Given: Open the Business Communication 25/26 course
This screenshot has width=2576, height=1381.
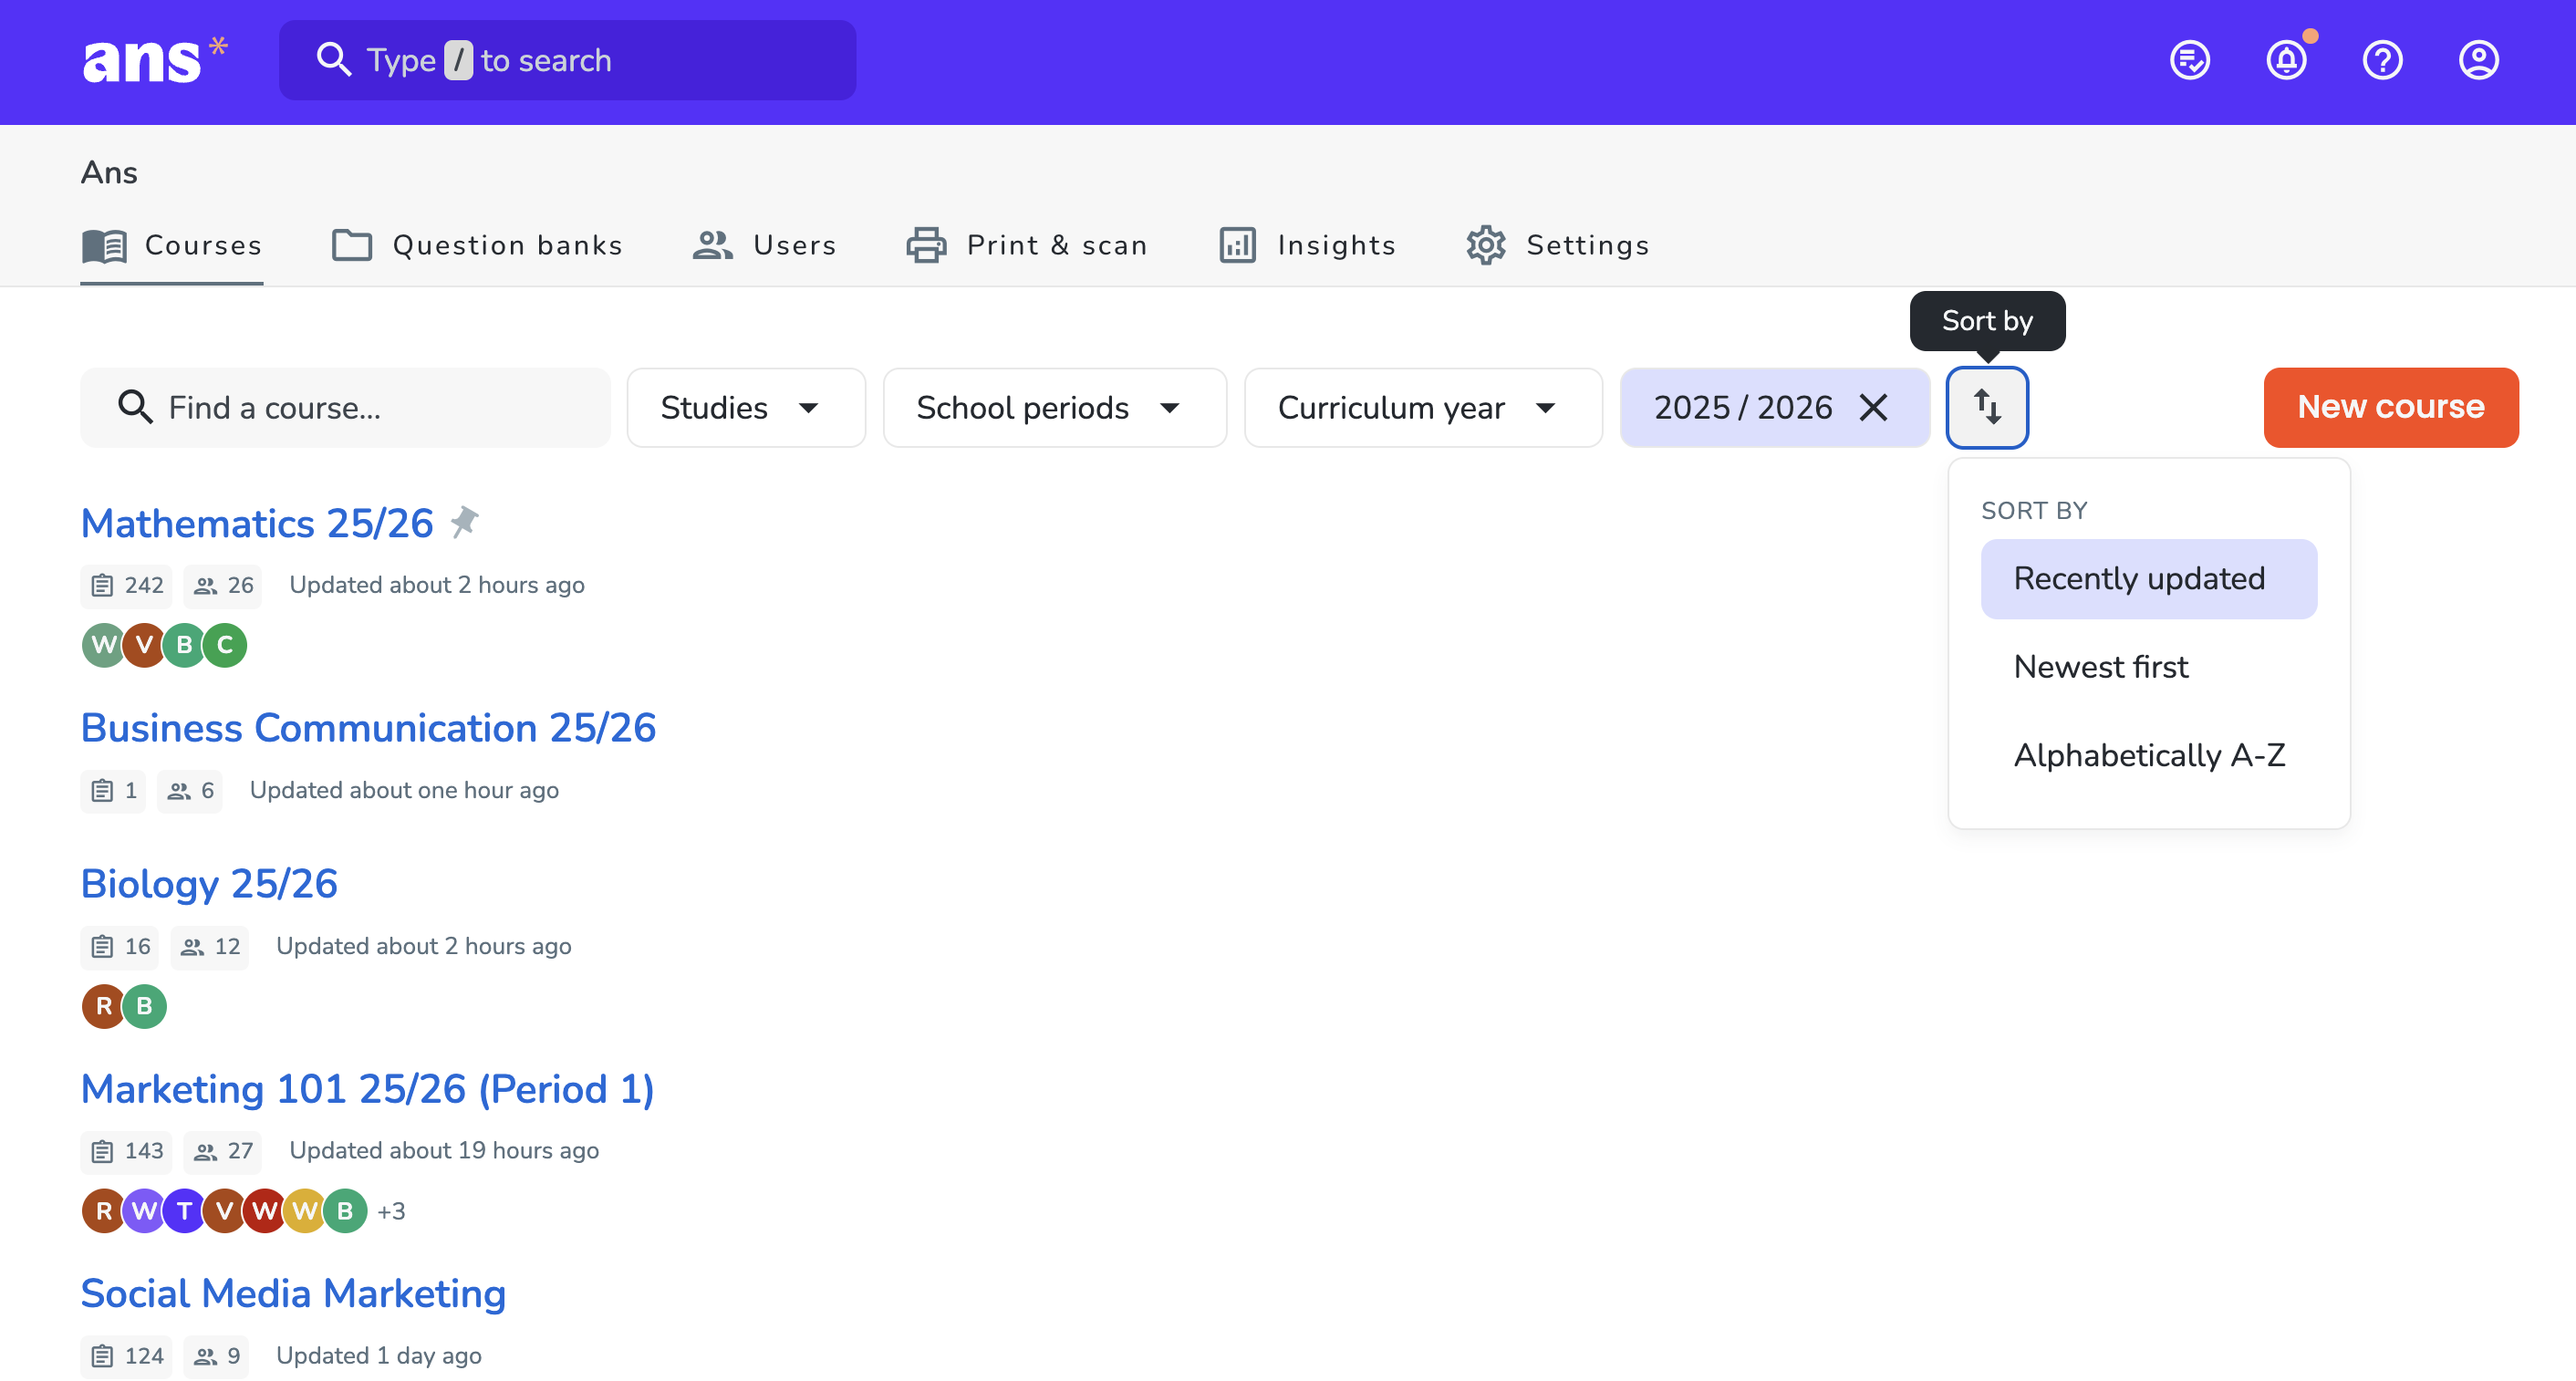Looking at the screenshot, I should [x=368, y=728].
